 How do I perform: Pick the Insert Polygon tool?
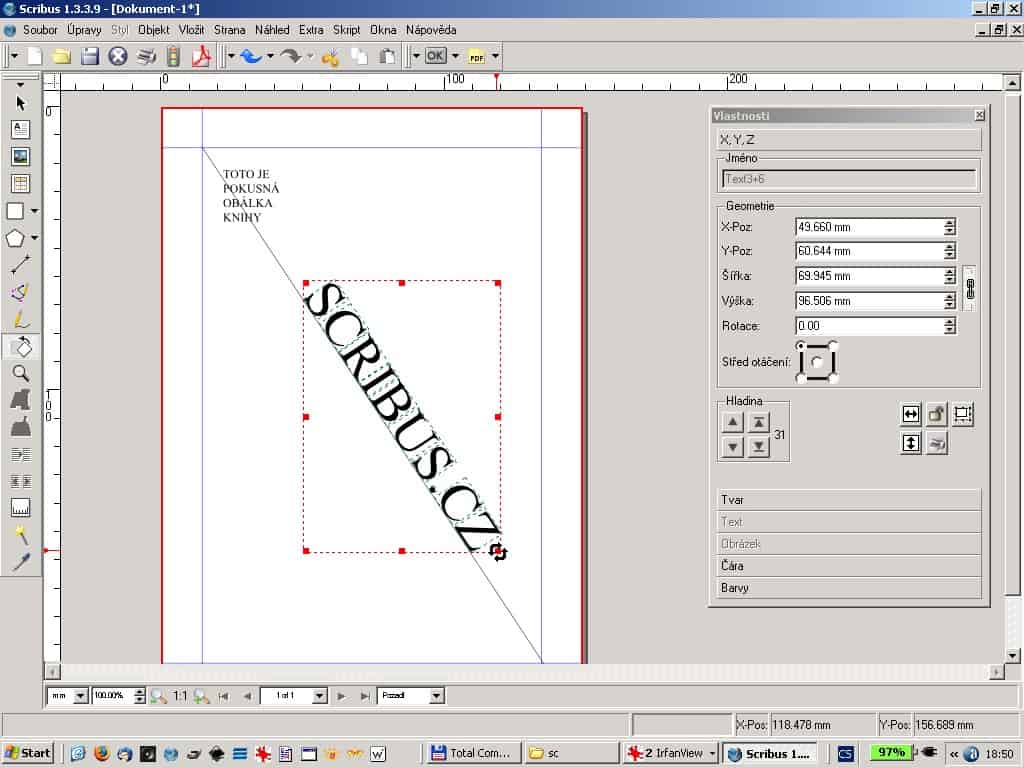pyautogui.click(x=15, y=238)
